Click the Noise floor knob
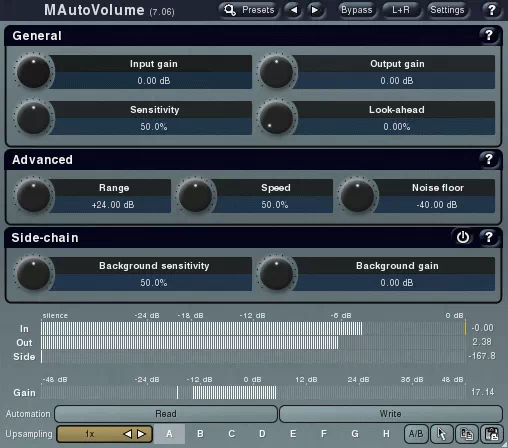Image resolution: width=508 pixels, height=448 pixels. click(357, 196)
